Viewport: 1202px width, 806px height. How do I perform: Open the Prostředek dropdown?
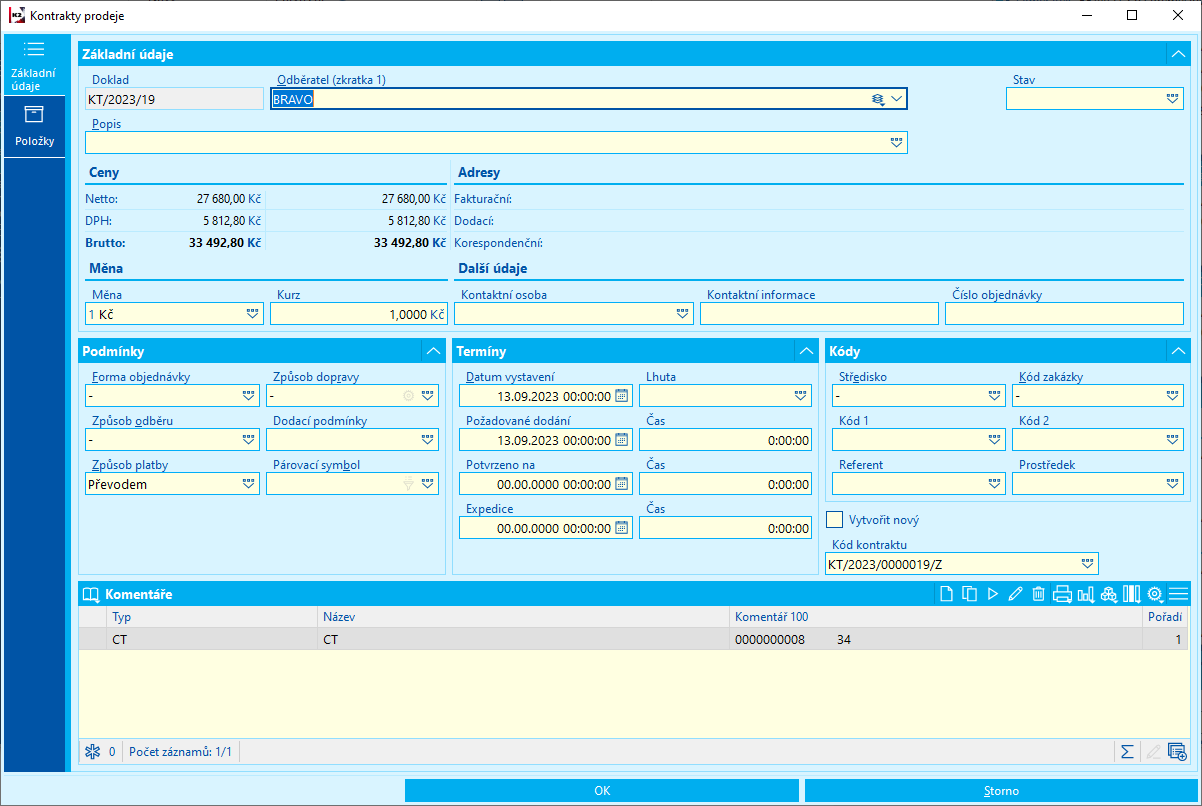coord(1173,484)
